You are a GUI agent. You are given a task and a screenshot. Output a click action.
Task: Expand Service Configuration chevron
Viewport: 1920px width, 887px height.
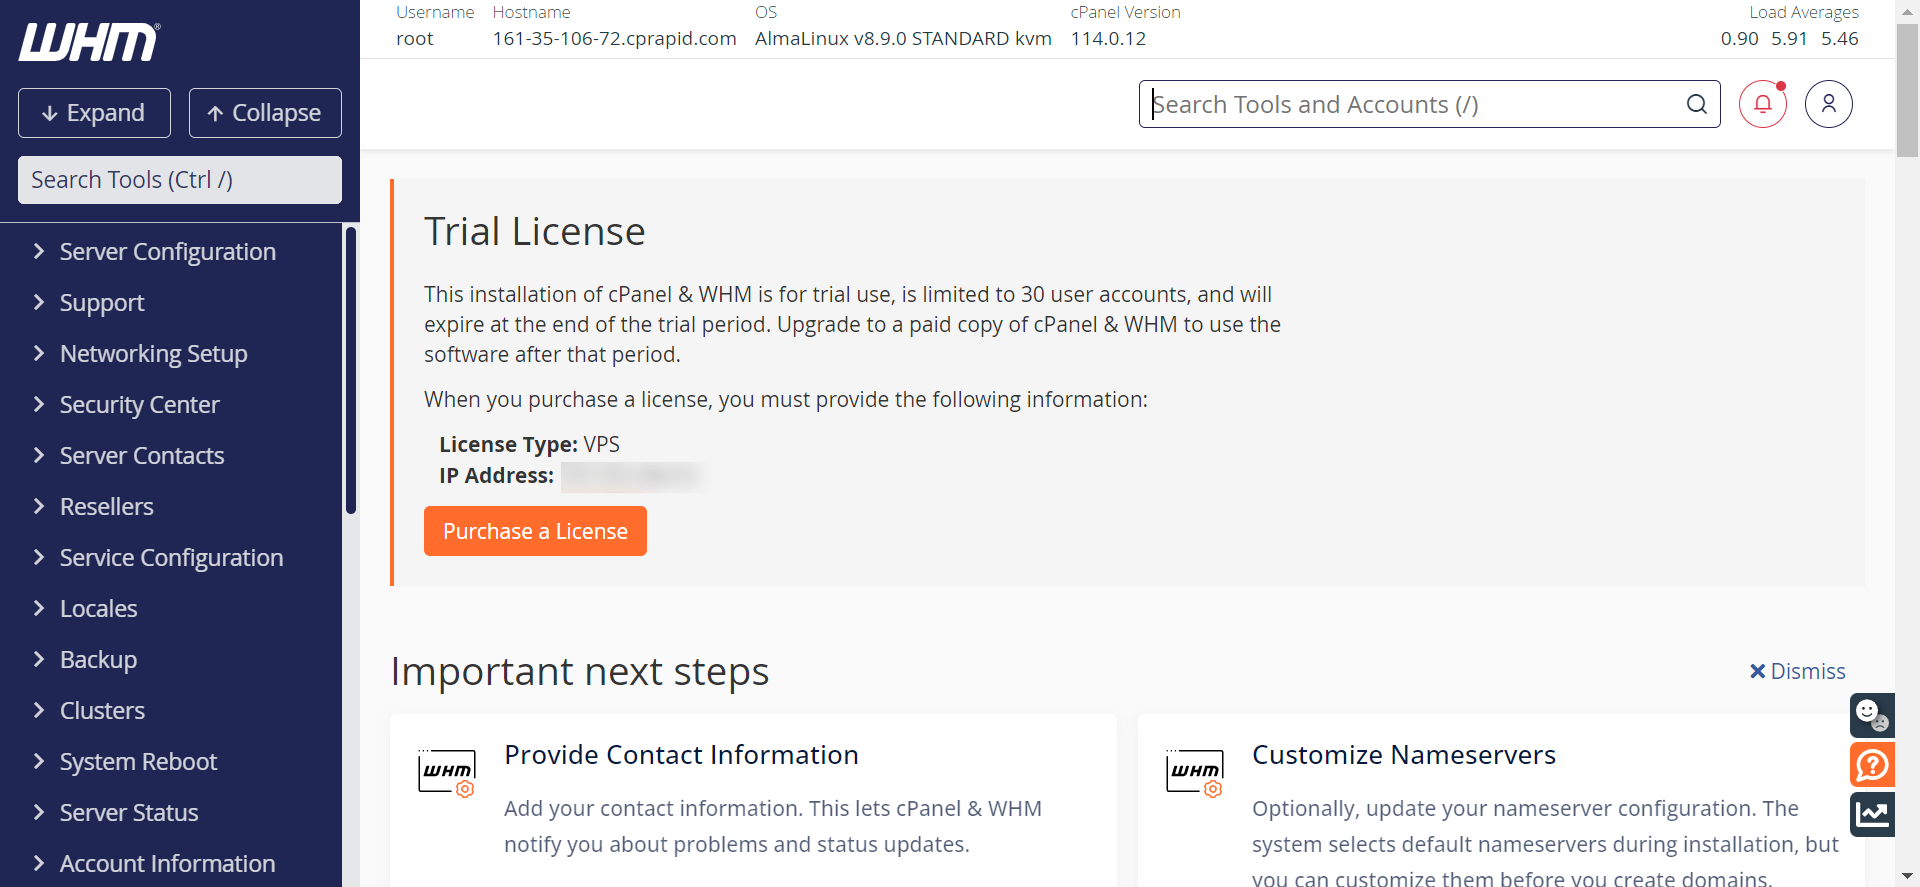39,557
